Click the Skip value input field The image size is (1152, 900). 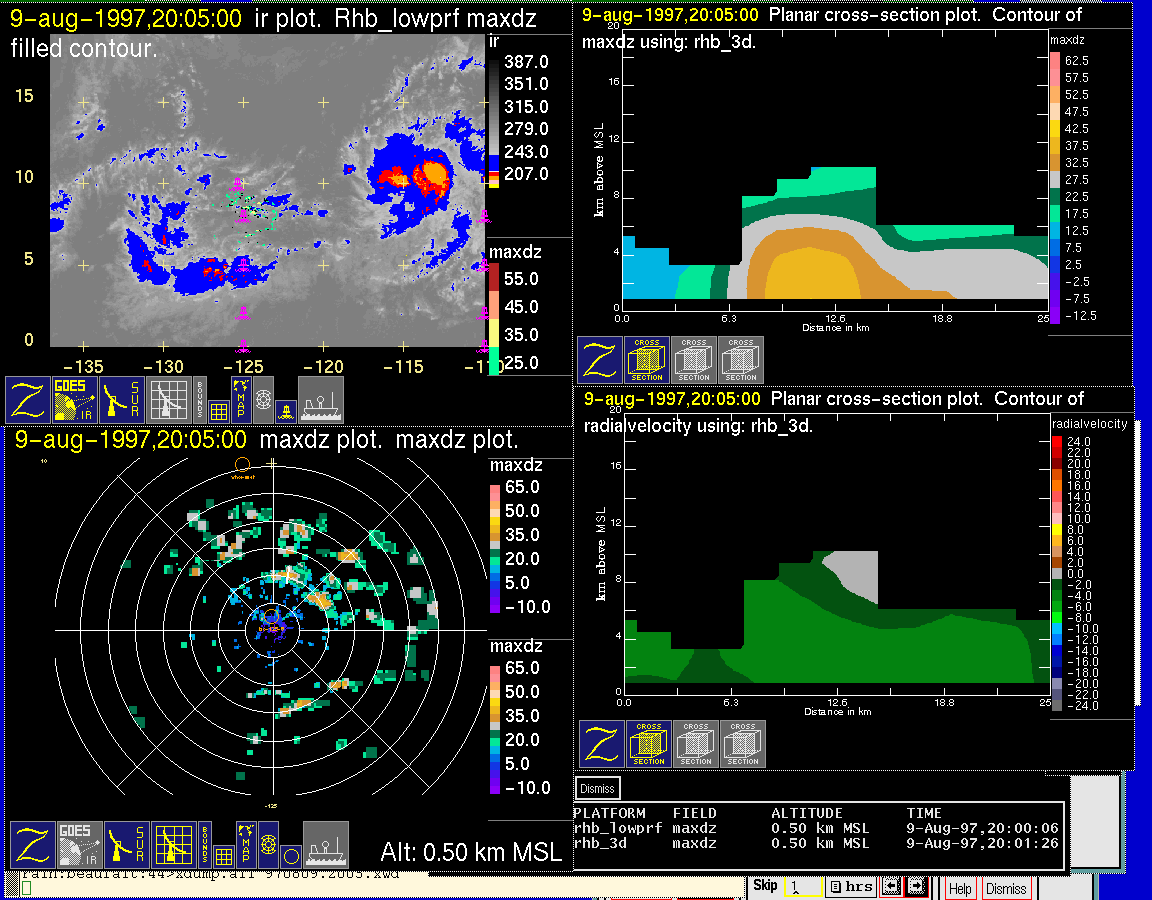pyautogui.click(x=802, y=887)
